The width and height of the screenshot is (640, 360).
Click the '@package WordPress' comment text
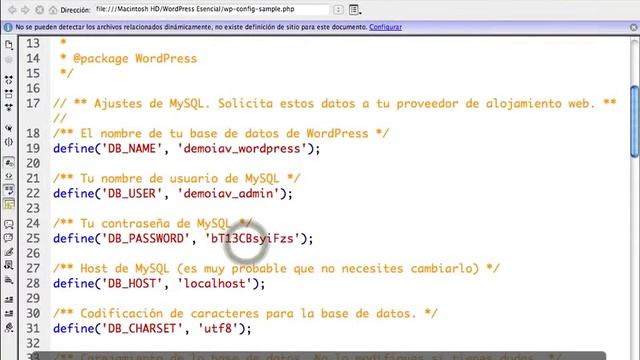135,59
